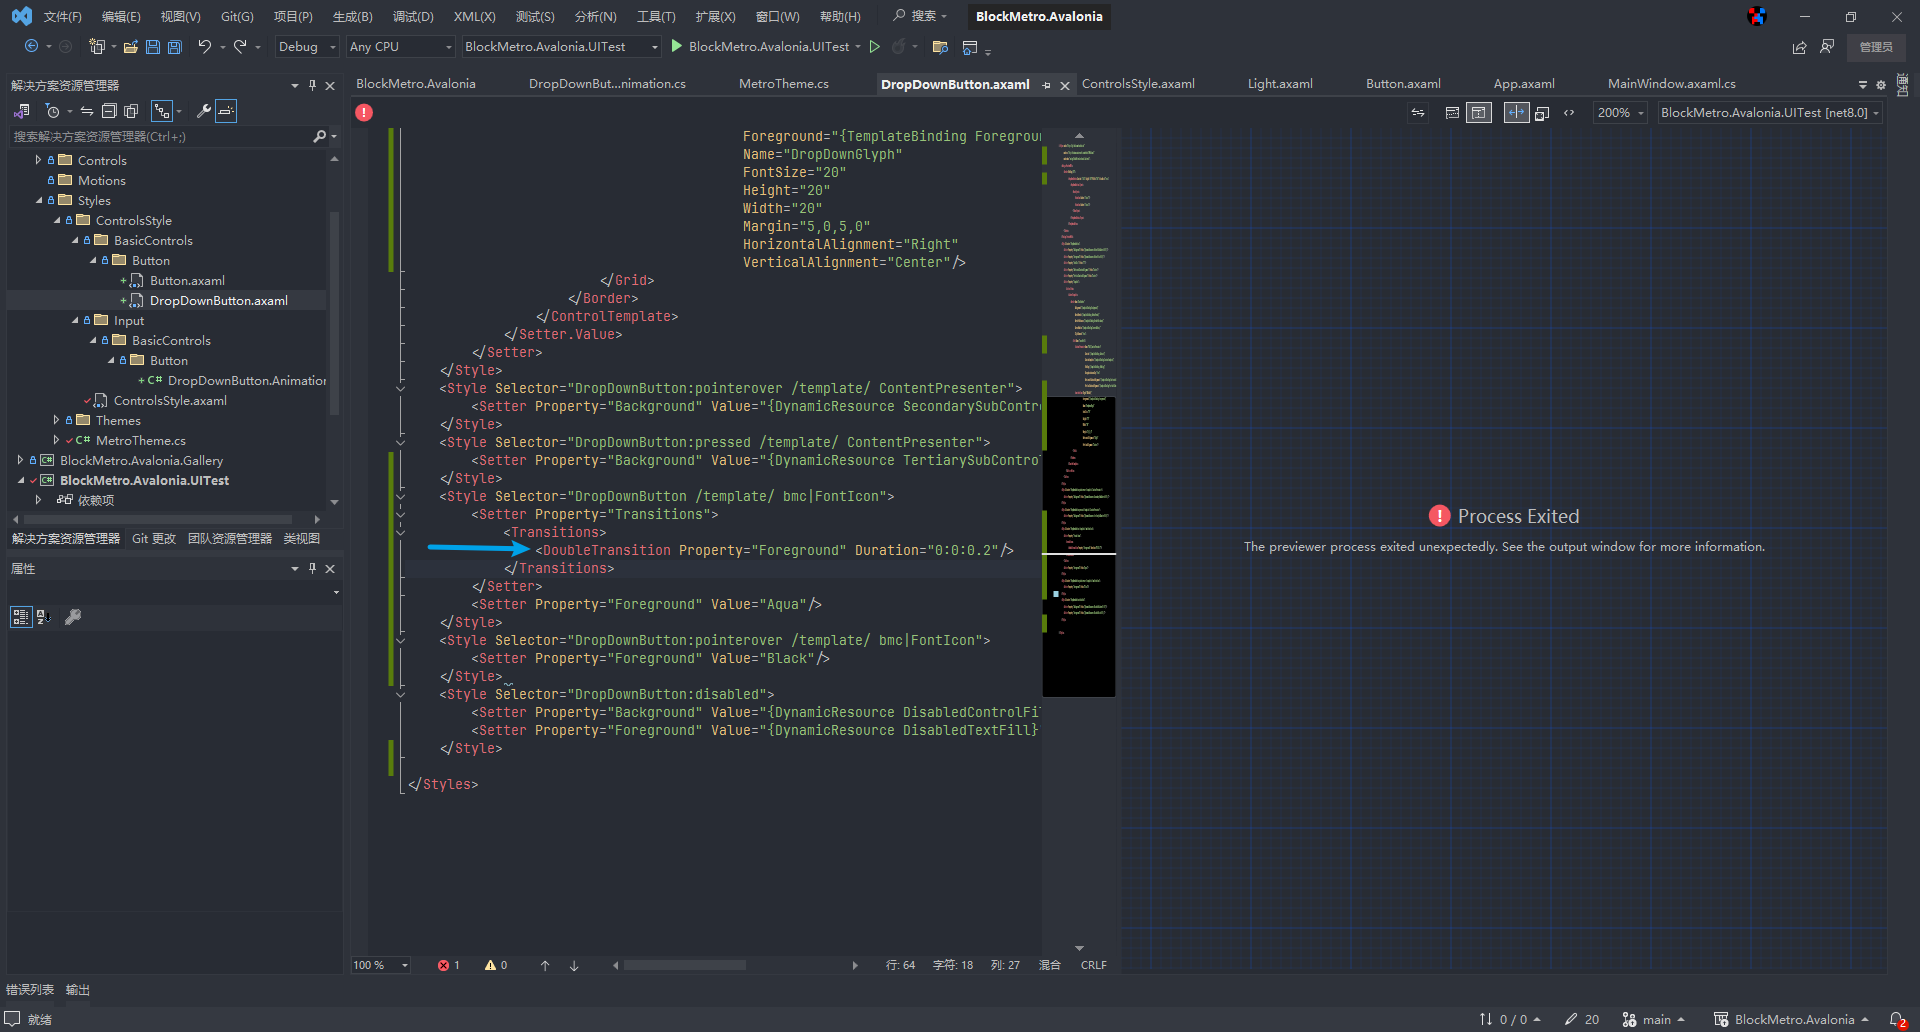Click the Properties panel alphabetical sort icon

point(43,617)
